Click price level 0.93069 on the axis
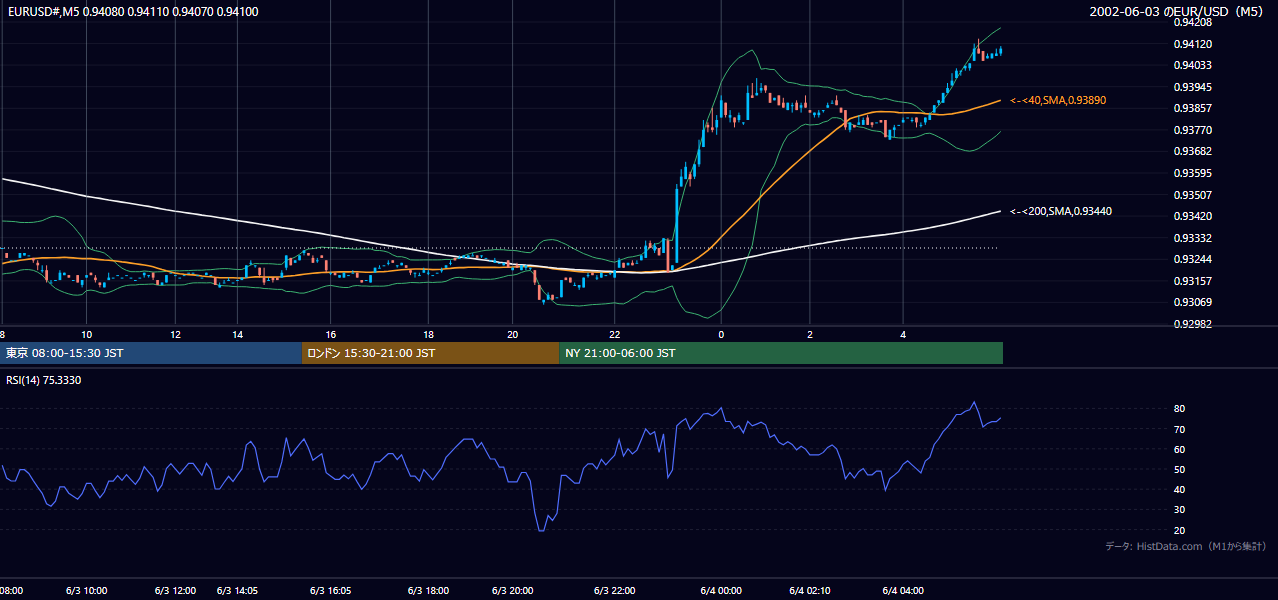Image resolution: width=1278 pixels, height=600 pixels. 1193,303
